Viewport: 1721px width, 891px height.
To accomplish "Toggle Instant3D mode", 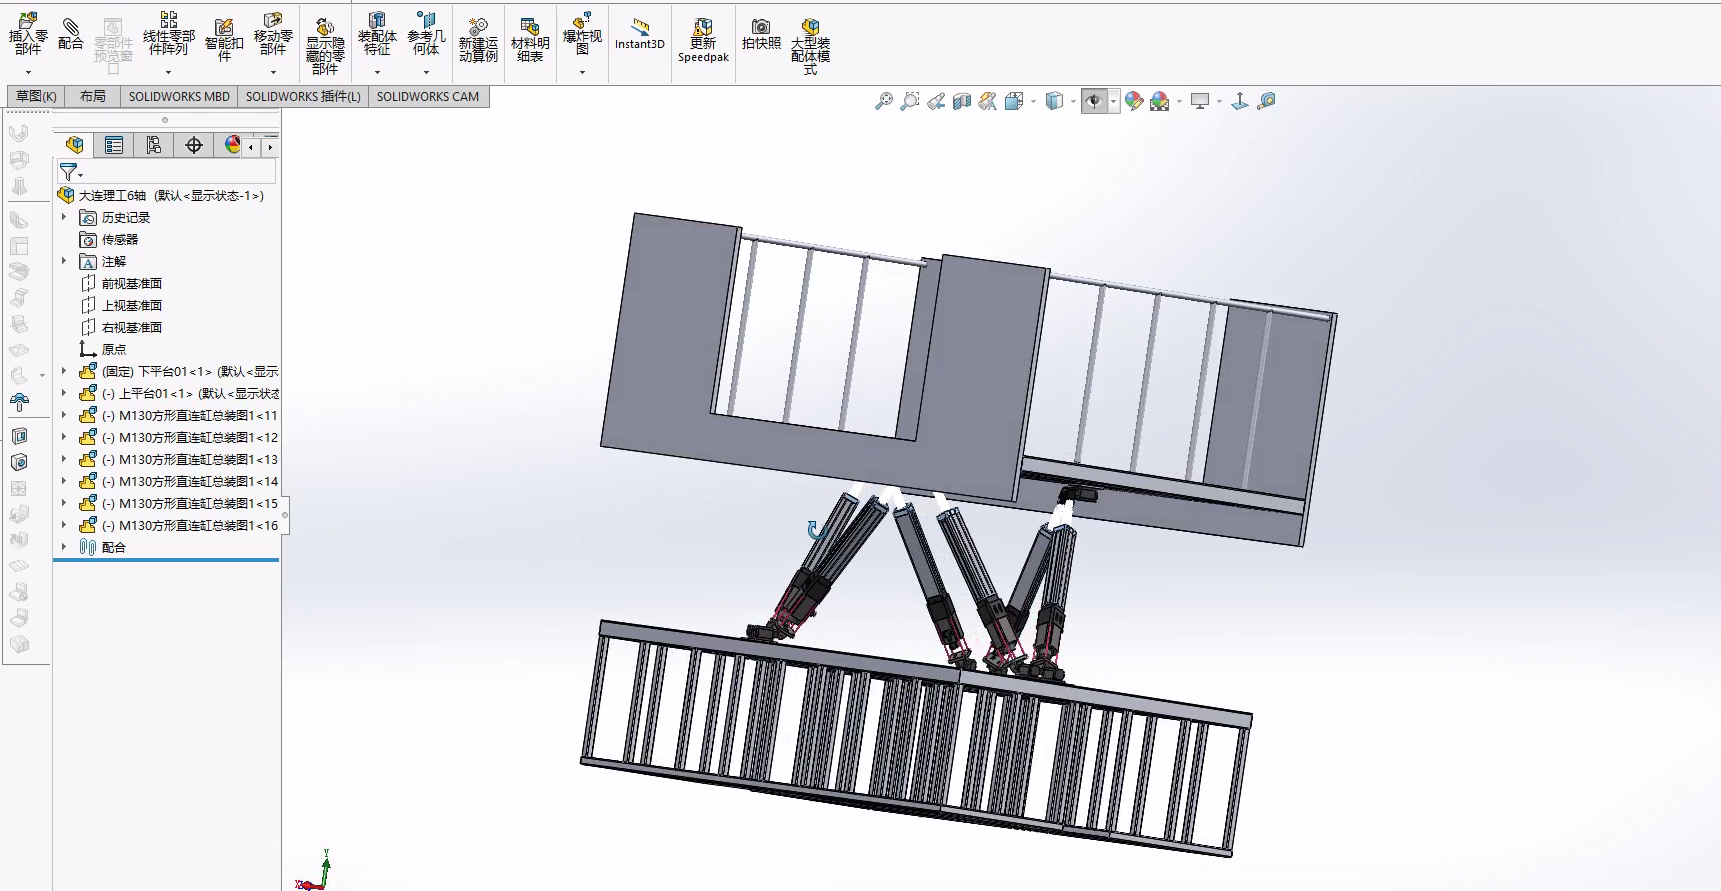I will [x=639, y=33].
